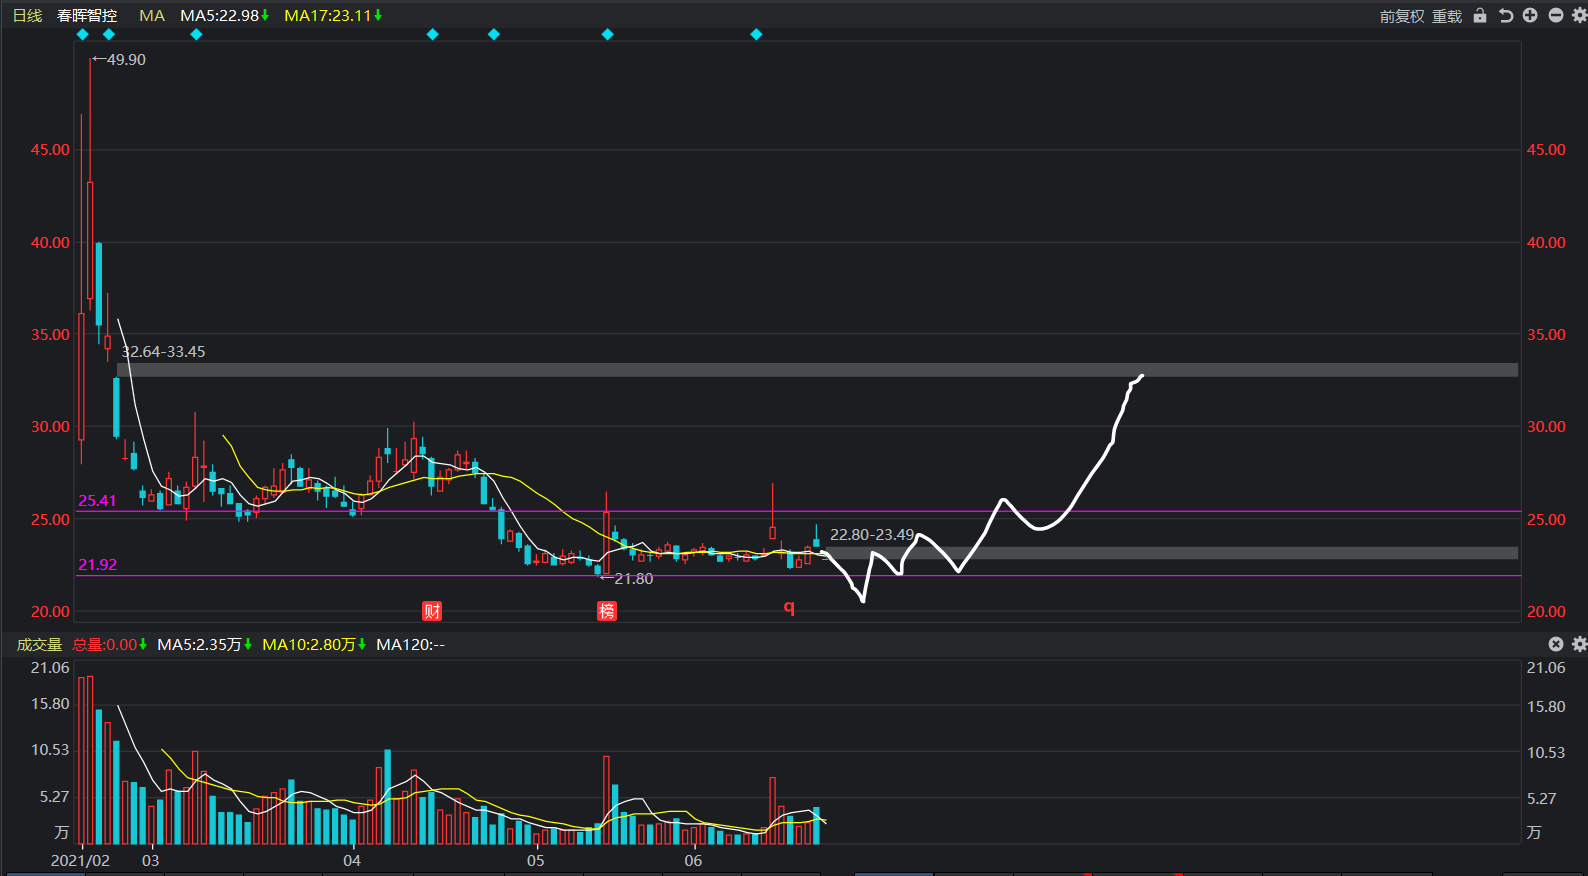Click the magenta 25.41 level label

click(97, 500)
